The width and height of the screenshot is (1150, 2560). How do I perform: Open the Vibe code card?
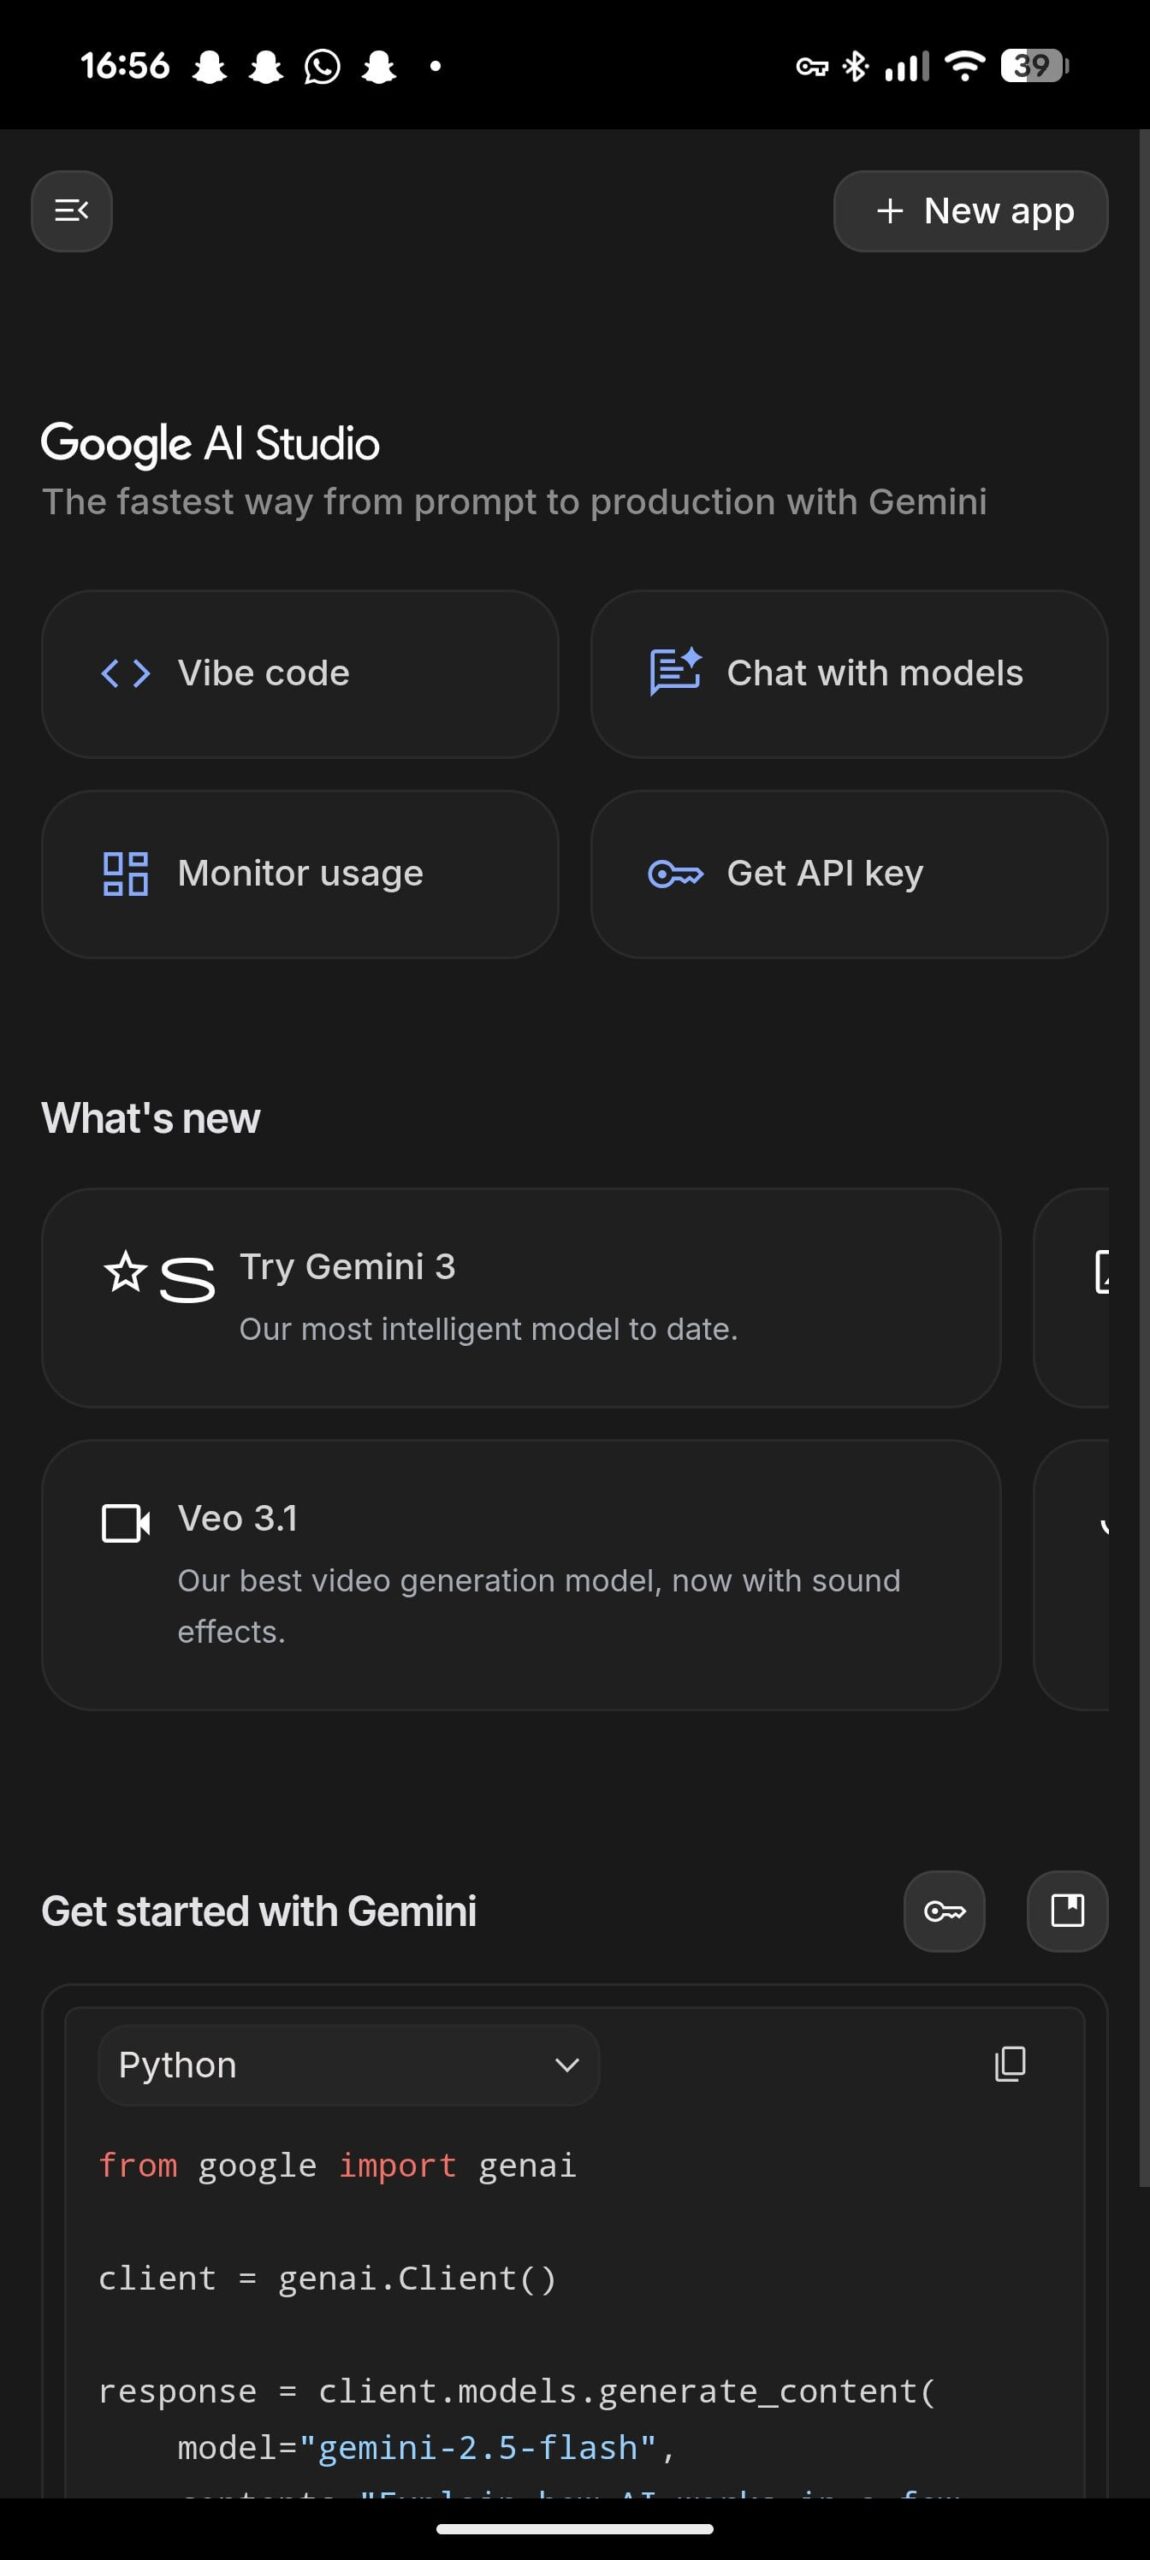coord(300,673)
